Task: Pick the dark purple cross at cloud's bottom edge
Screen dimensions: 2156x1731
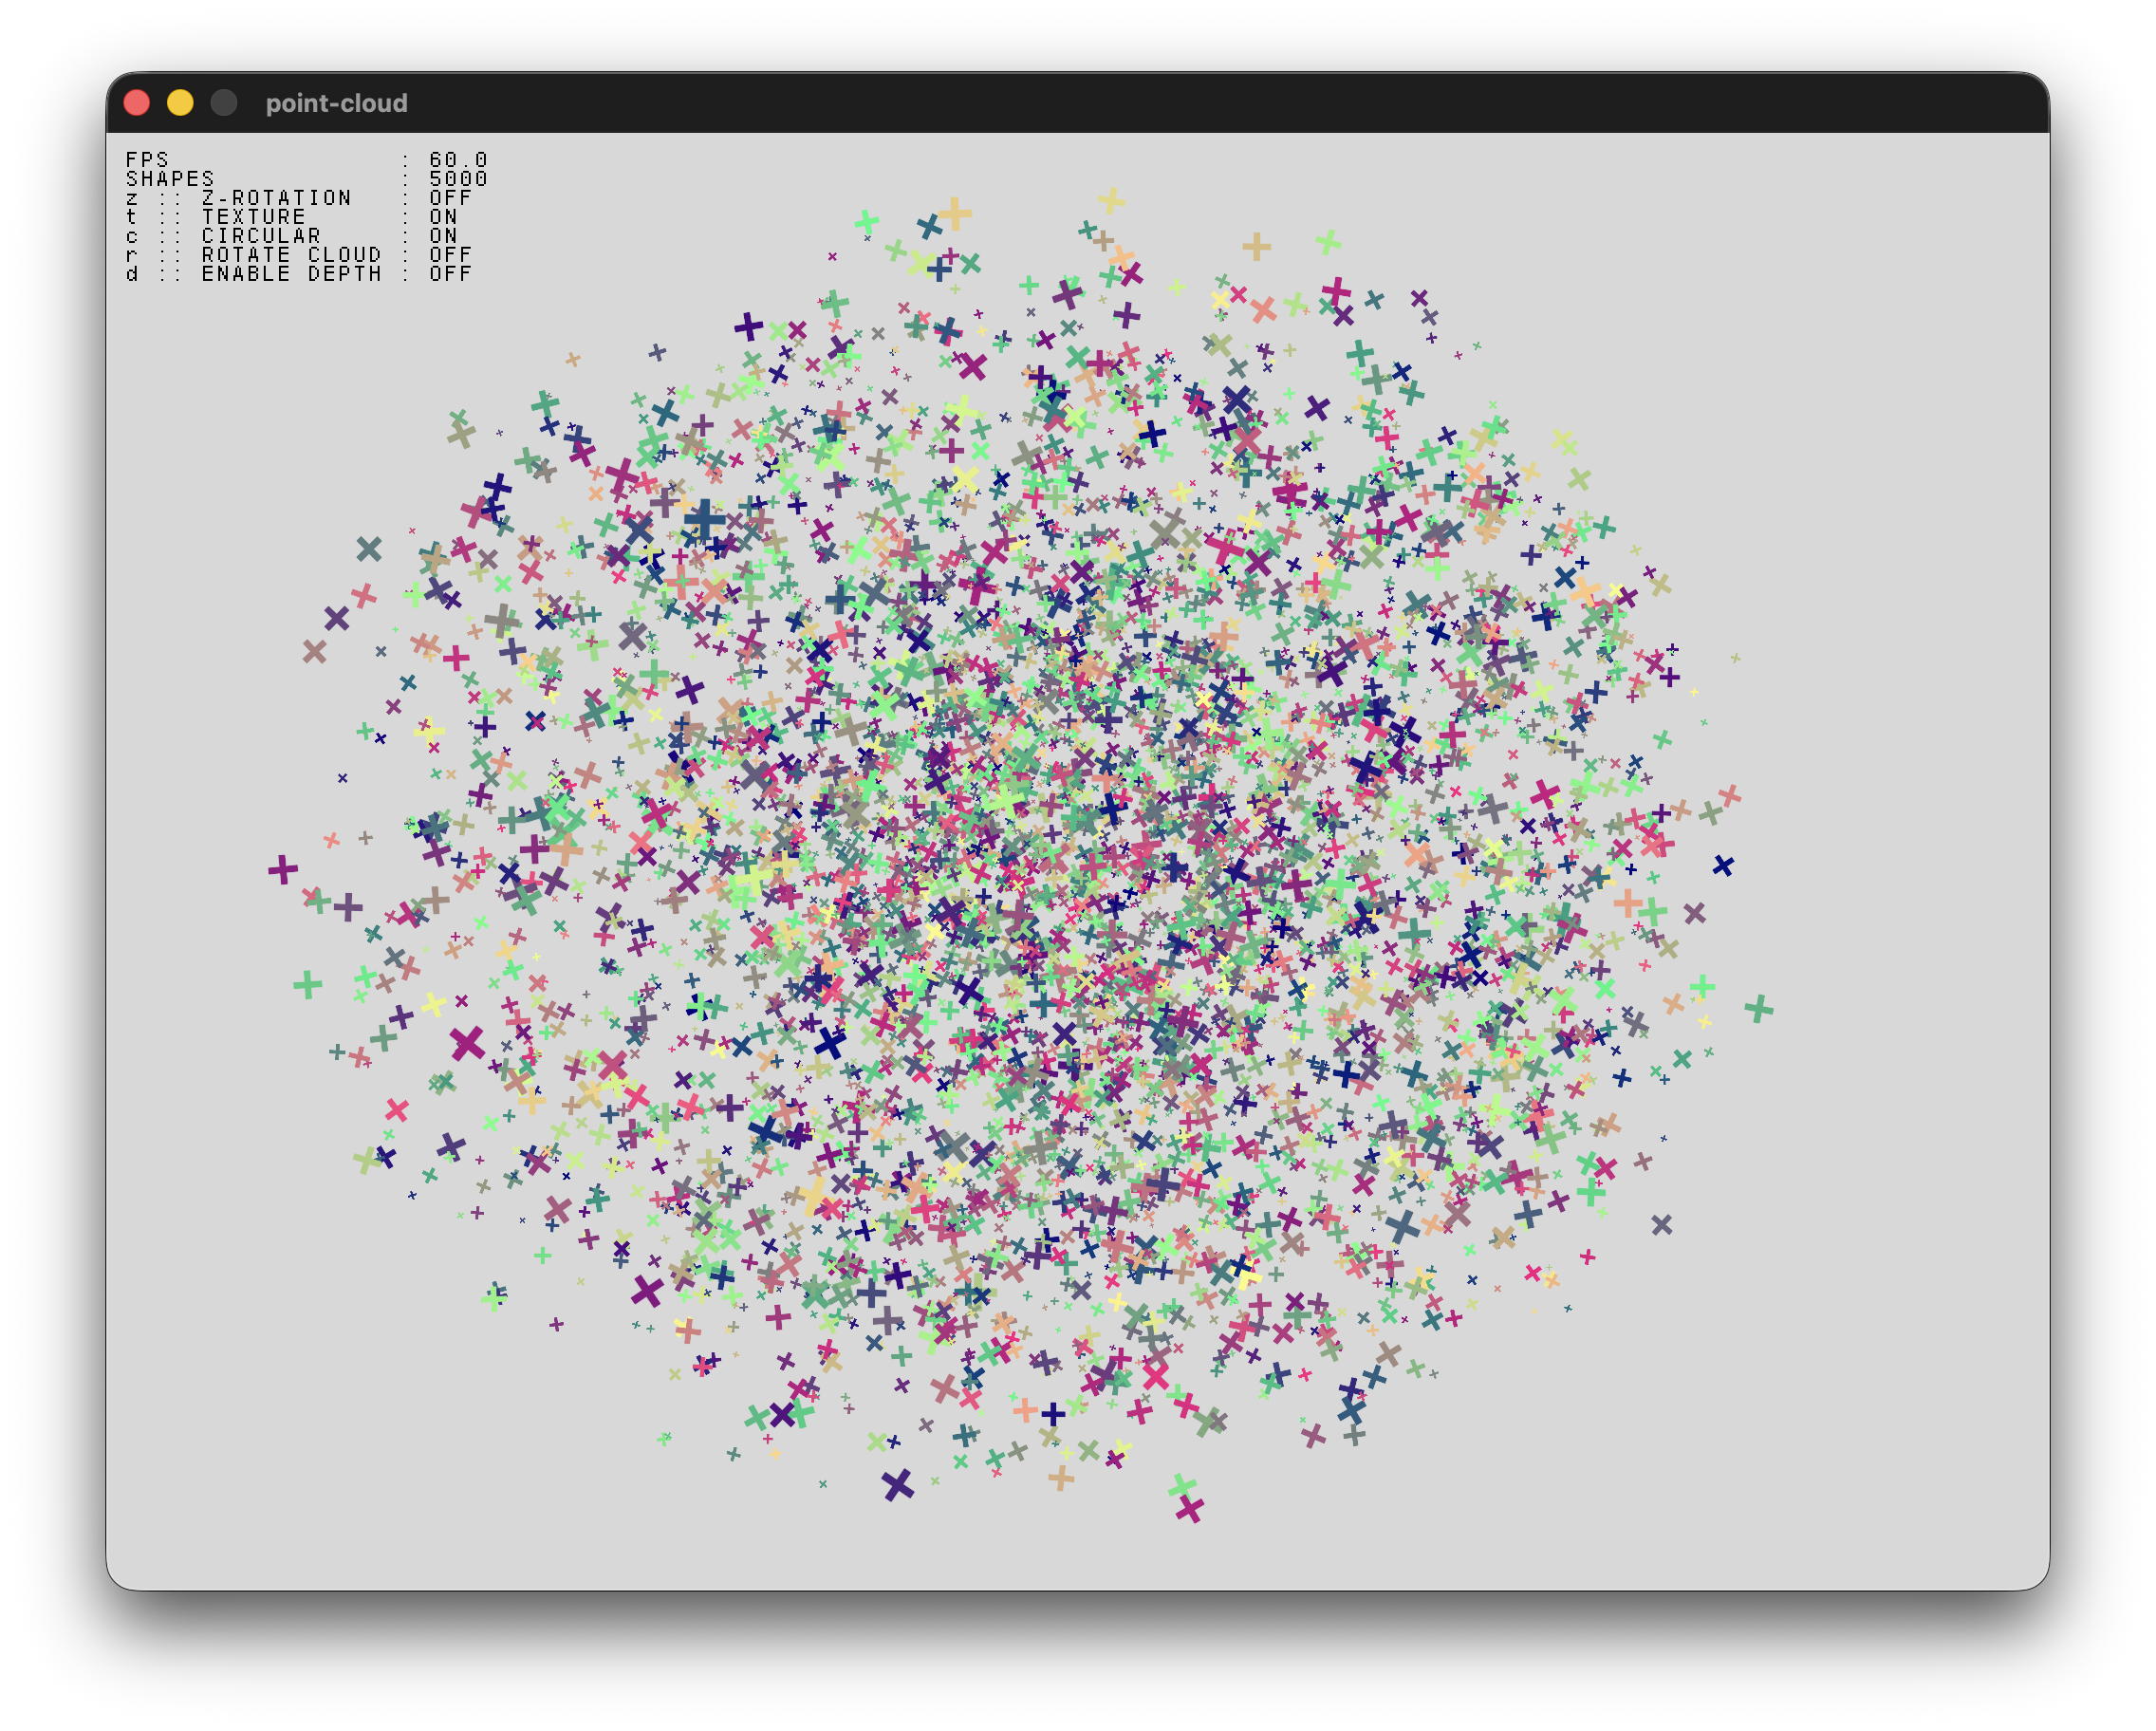Action: (x=897, y=1485)
